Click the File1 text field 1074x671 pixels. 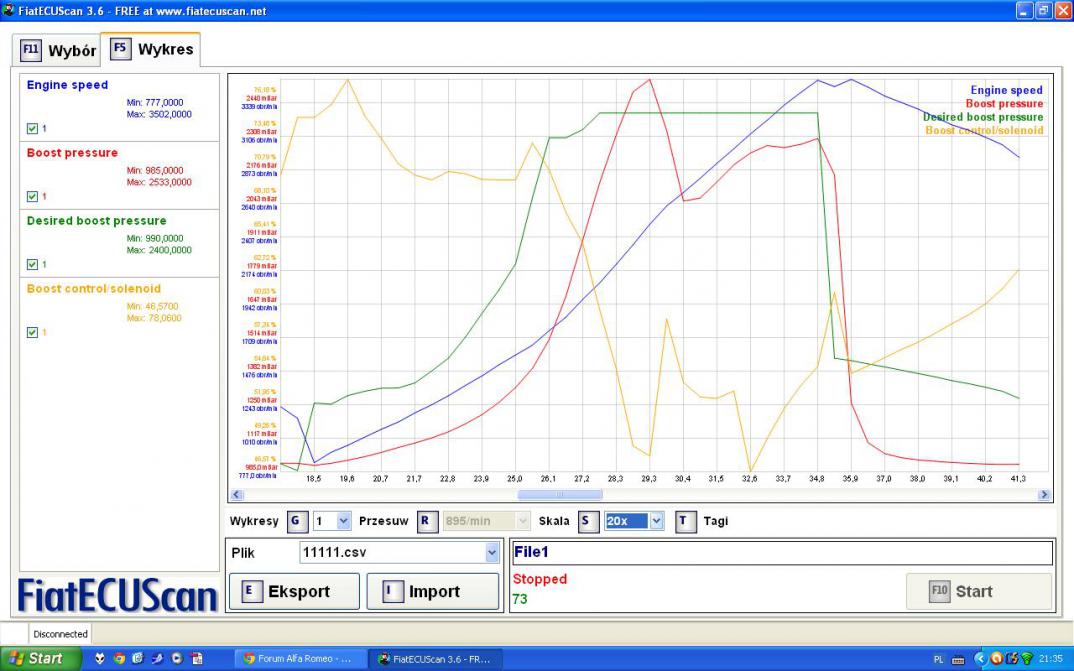tap(782, 553)
